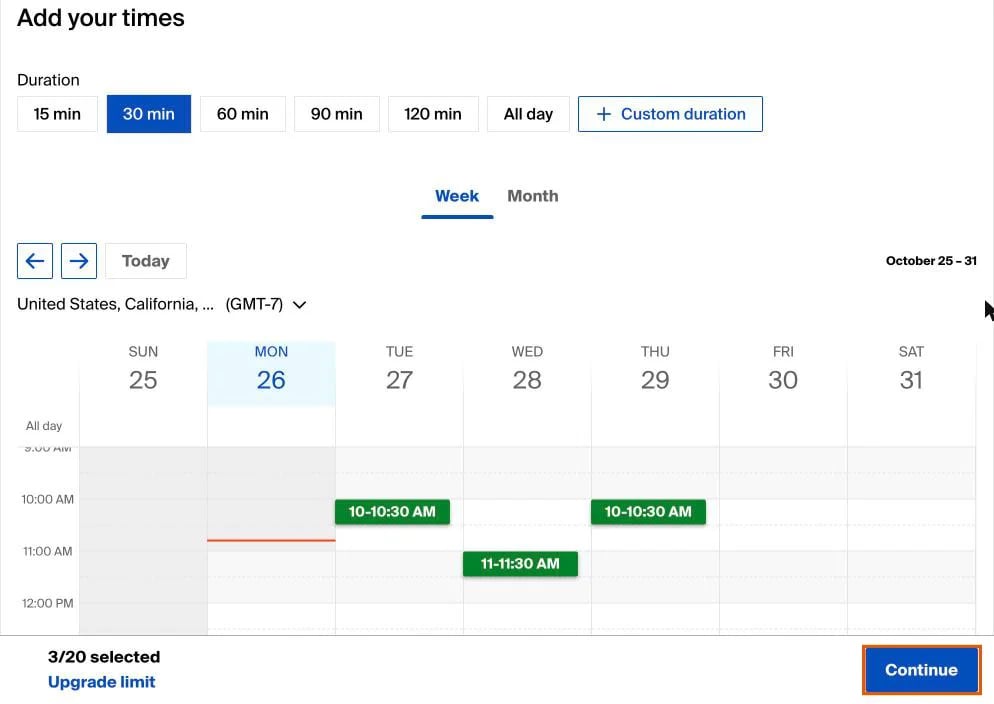Select Wednesday 11-11:30 AM time slot

click(520, 563)
